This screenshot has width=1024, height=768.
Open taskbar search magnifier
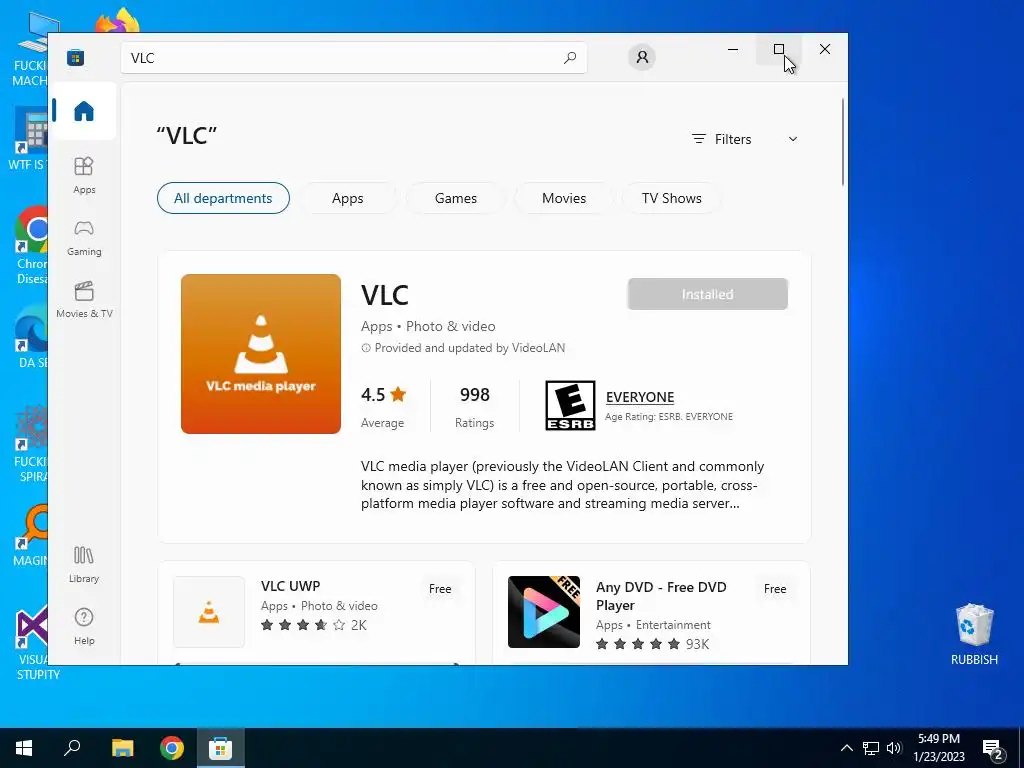tap(72, 748)
